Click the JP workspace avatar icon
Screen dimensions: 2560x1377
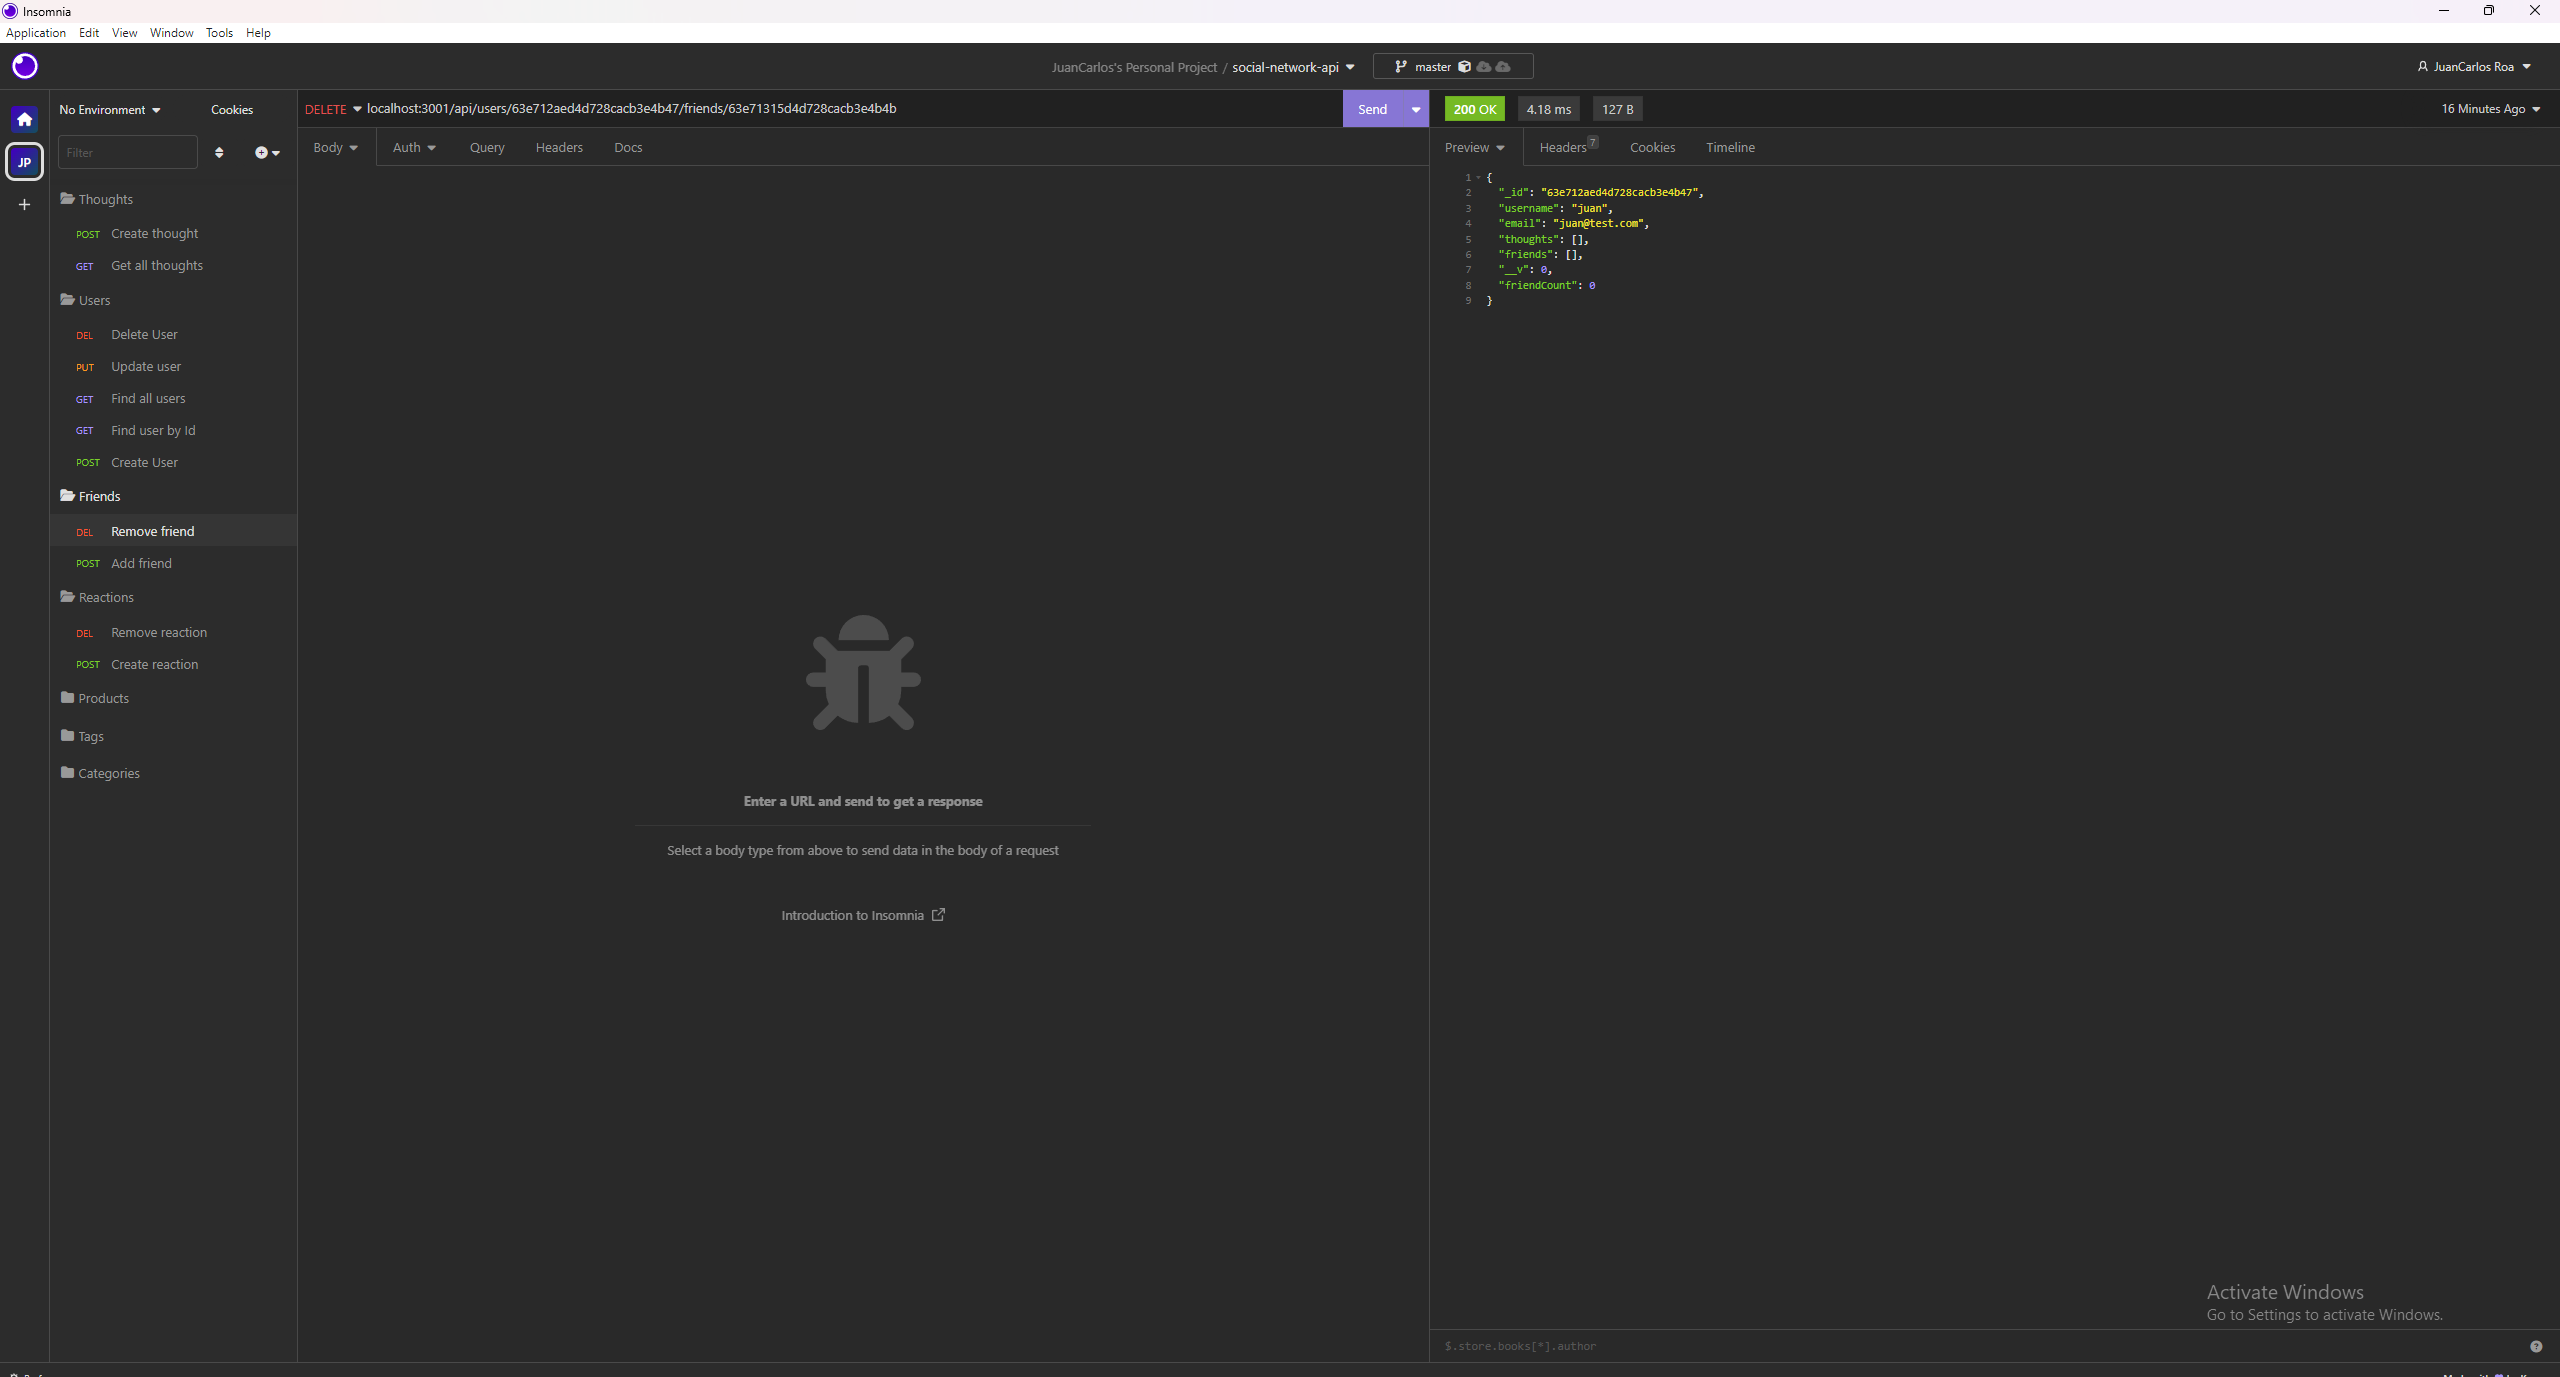tap(24, 162)
